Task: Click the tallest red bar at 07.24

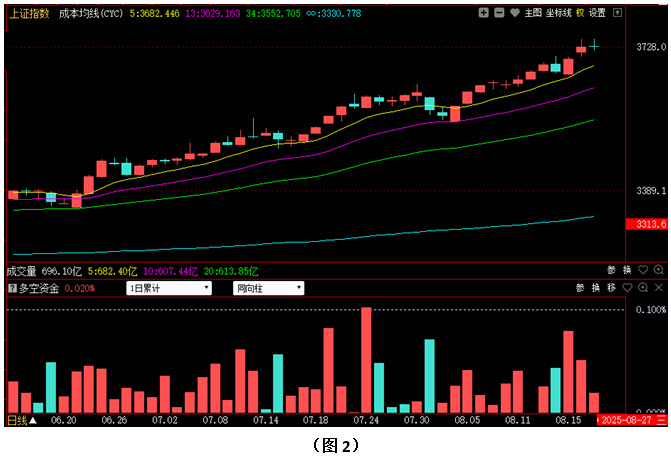Action: point(366,360)
